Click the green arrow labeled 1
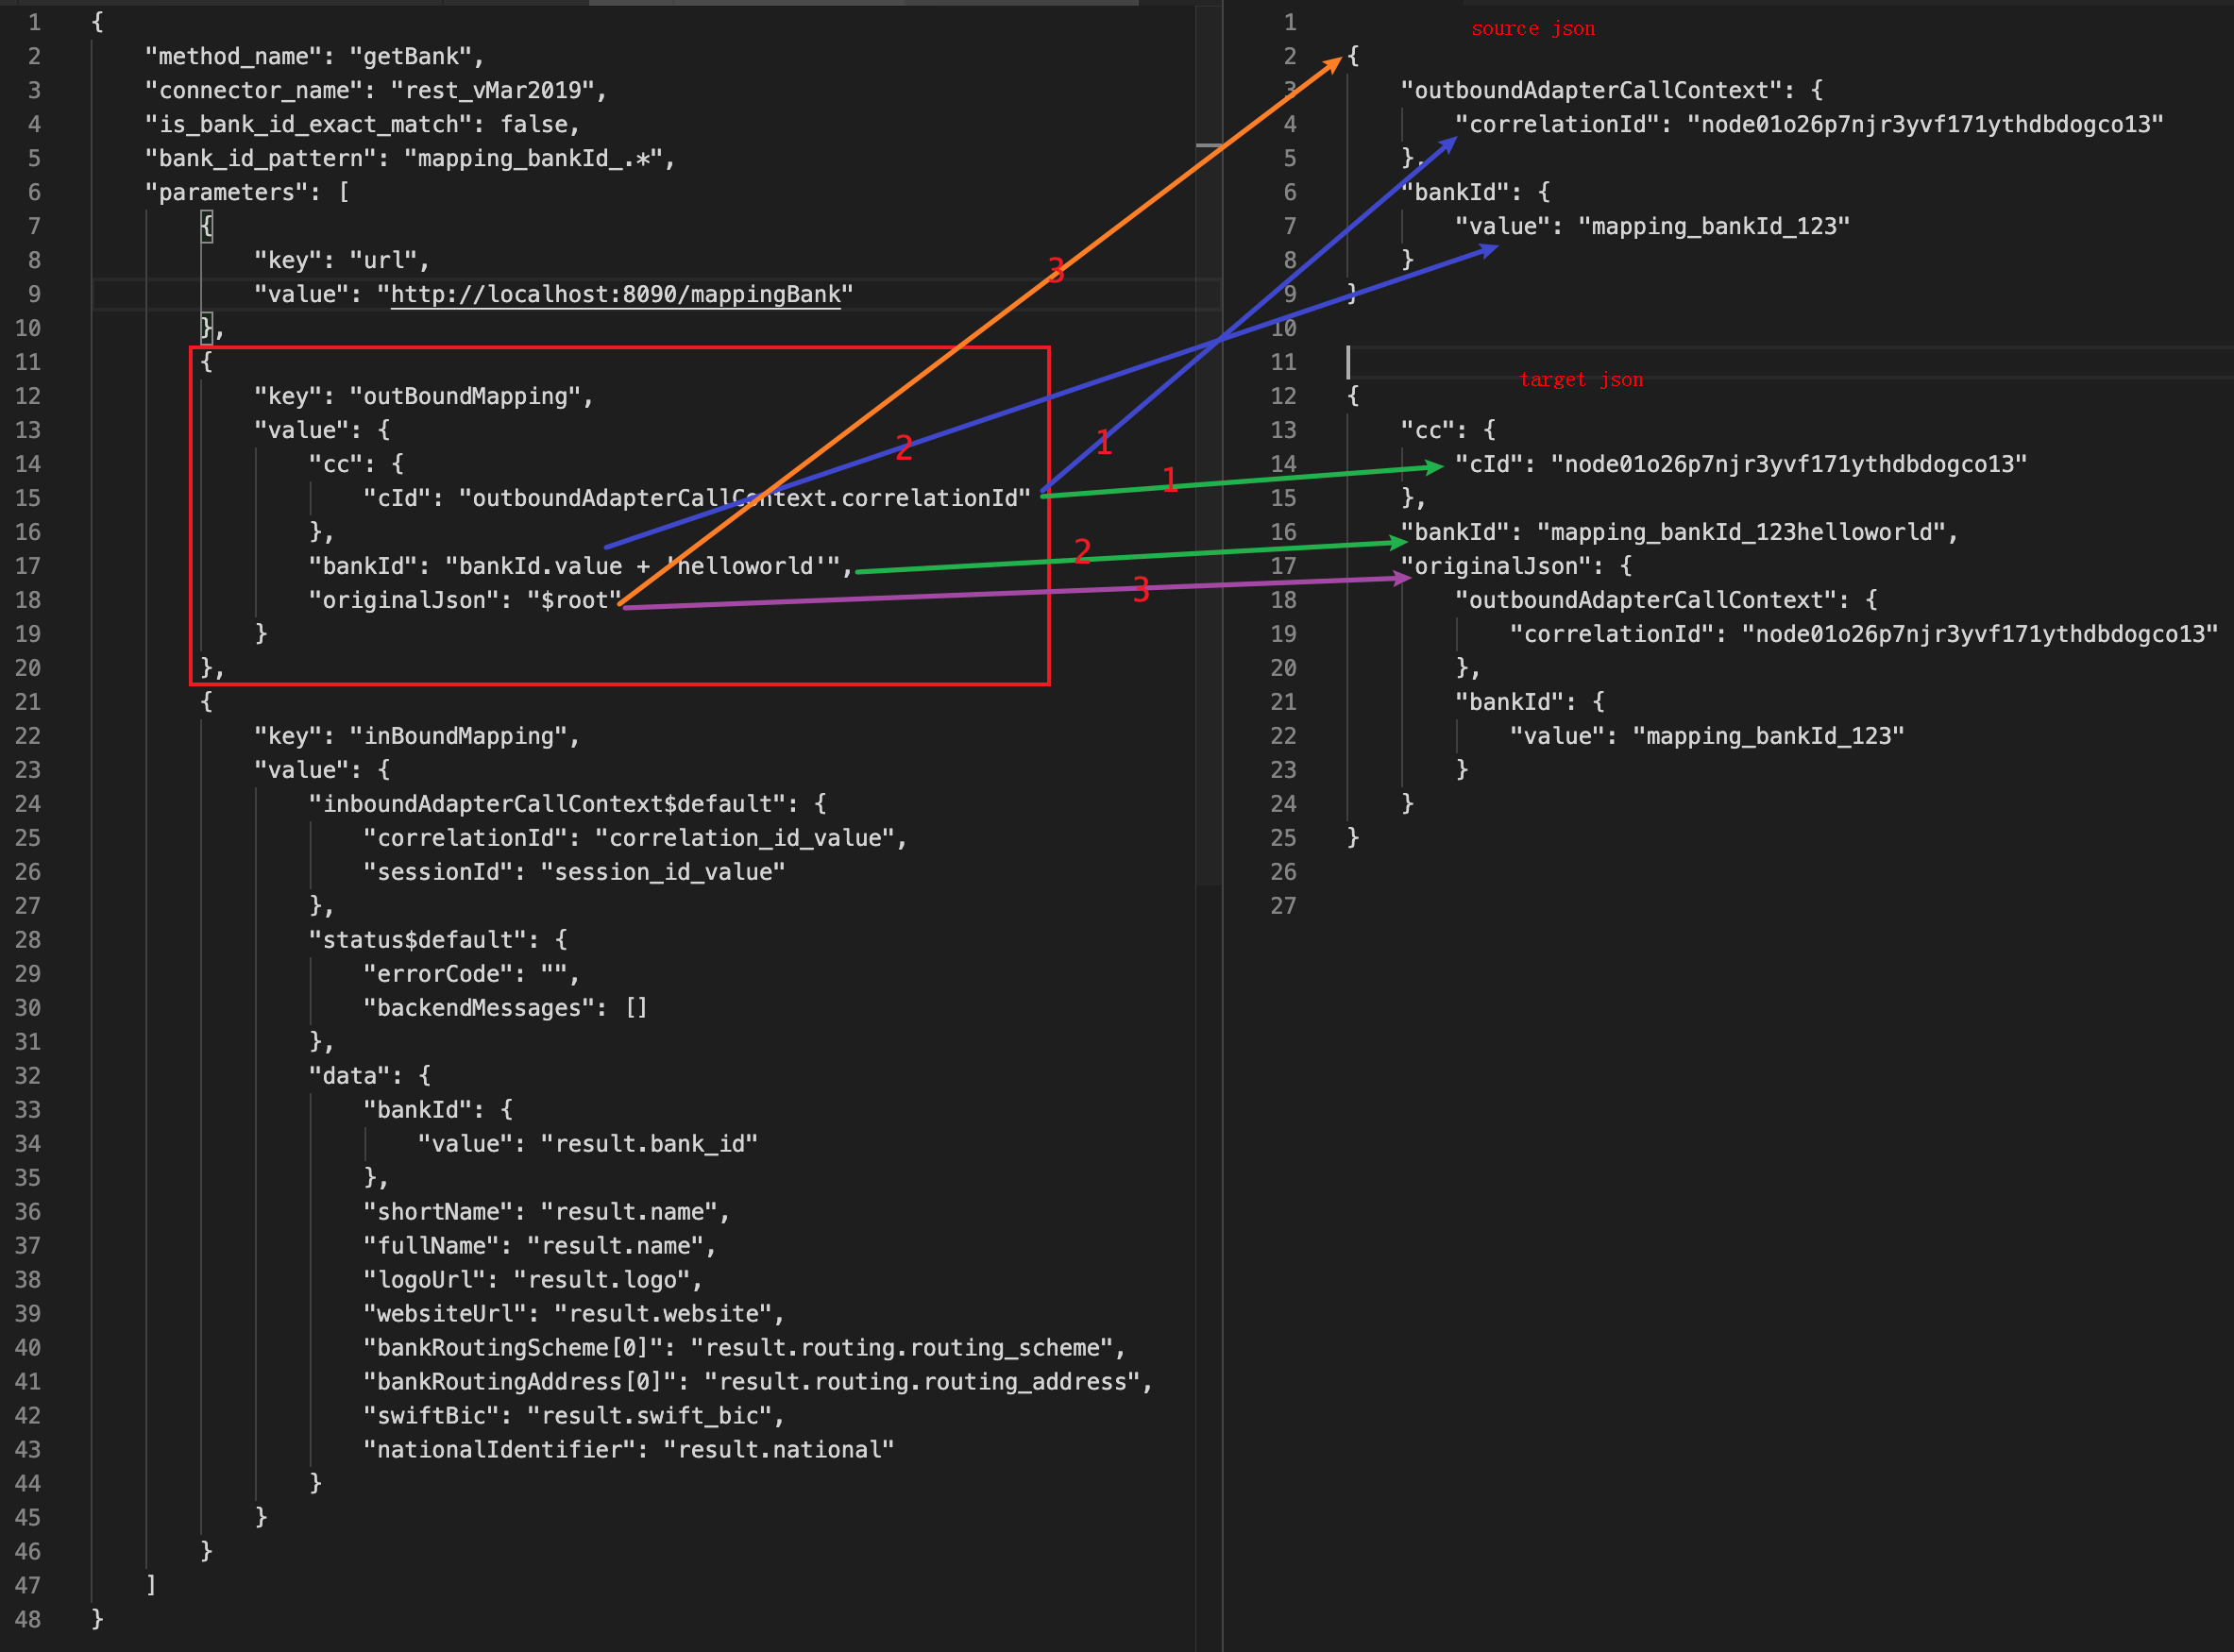2234x1652 pixels. (x=1250, y=478)
